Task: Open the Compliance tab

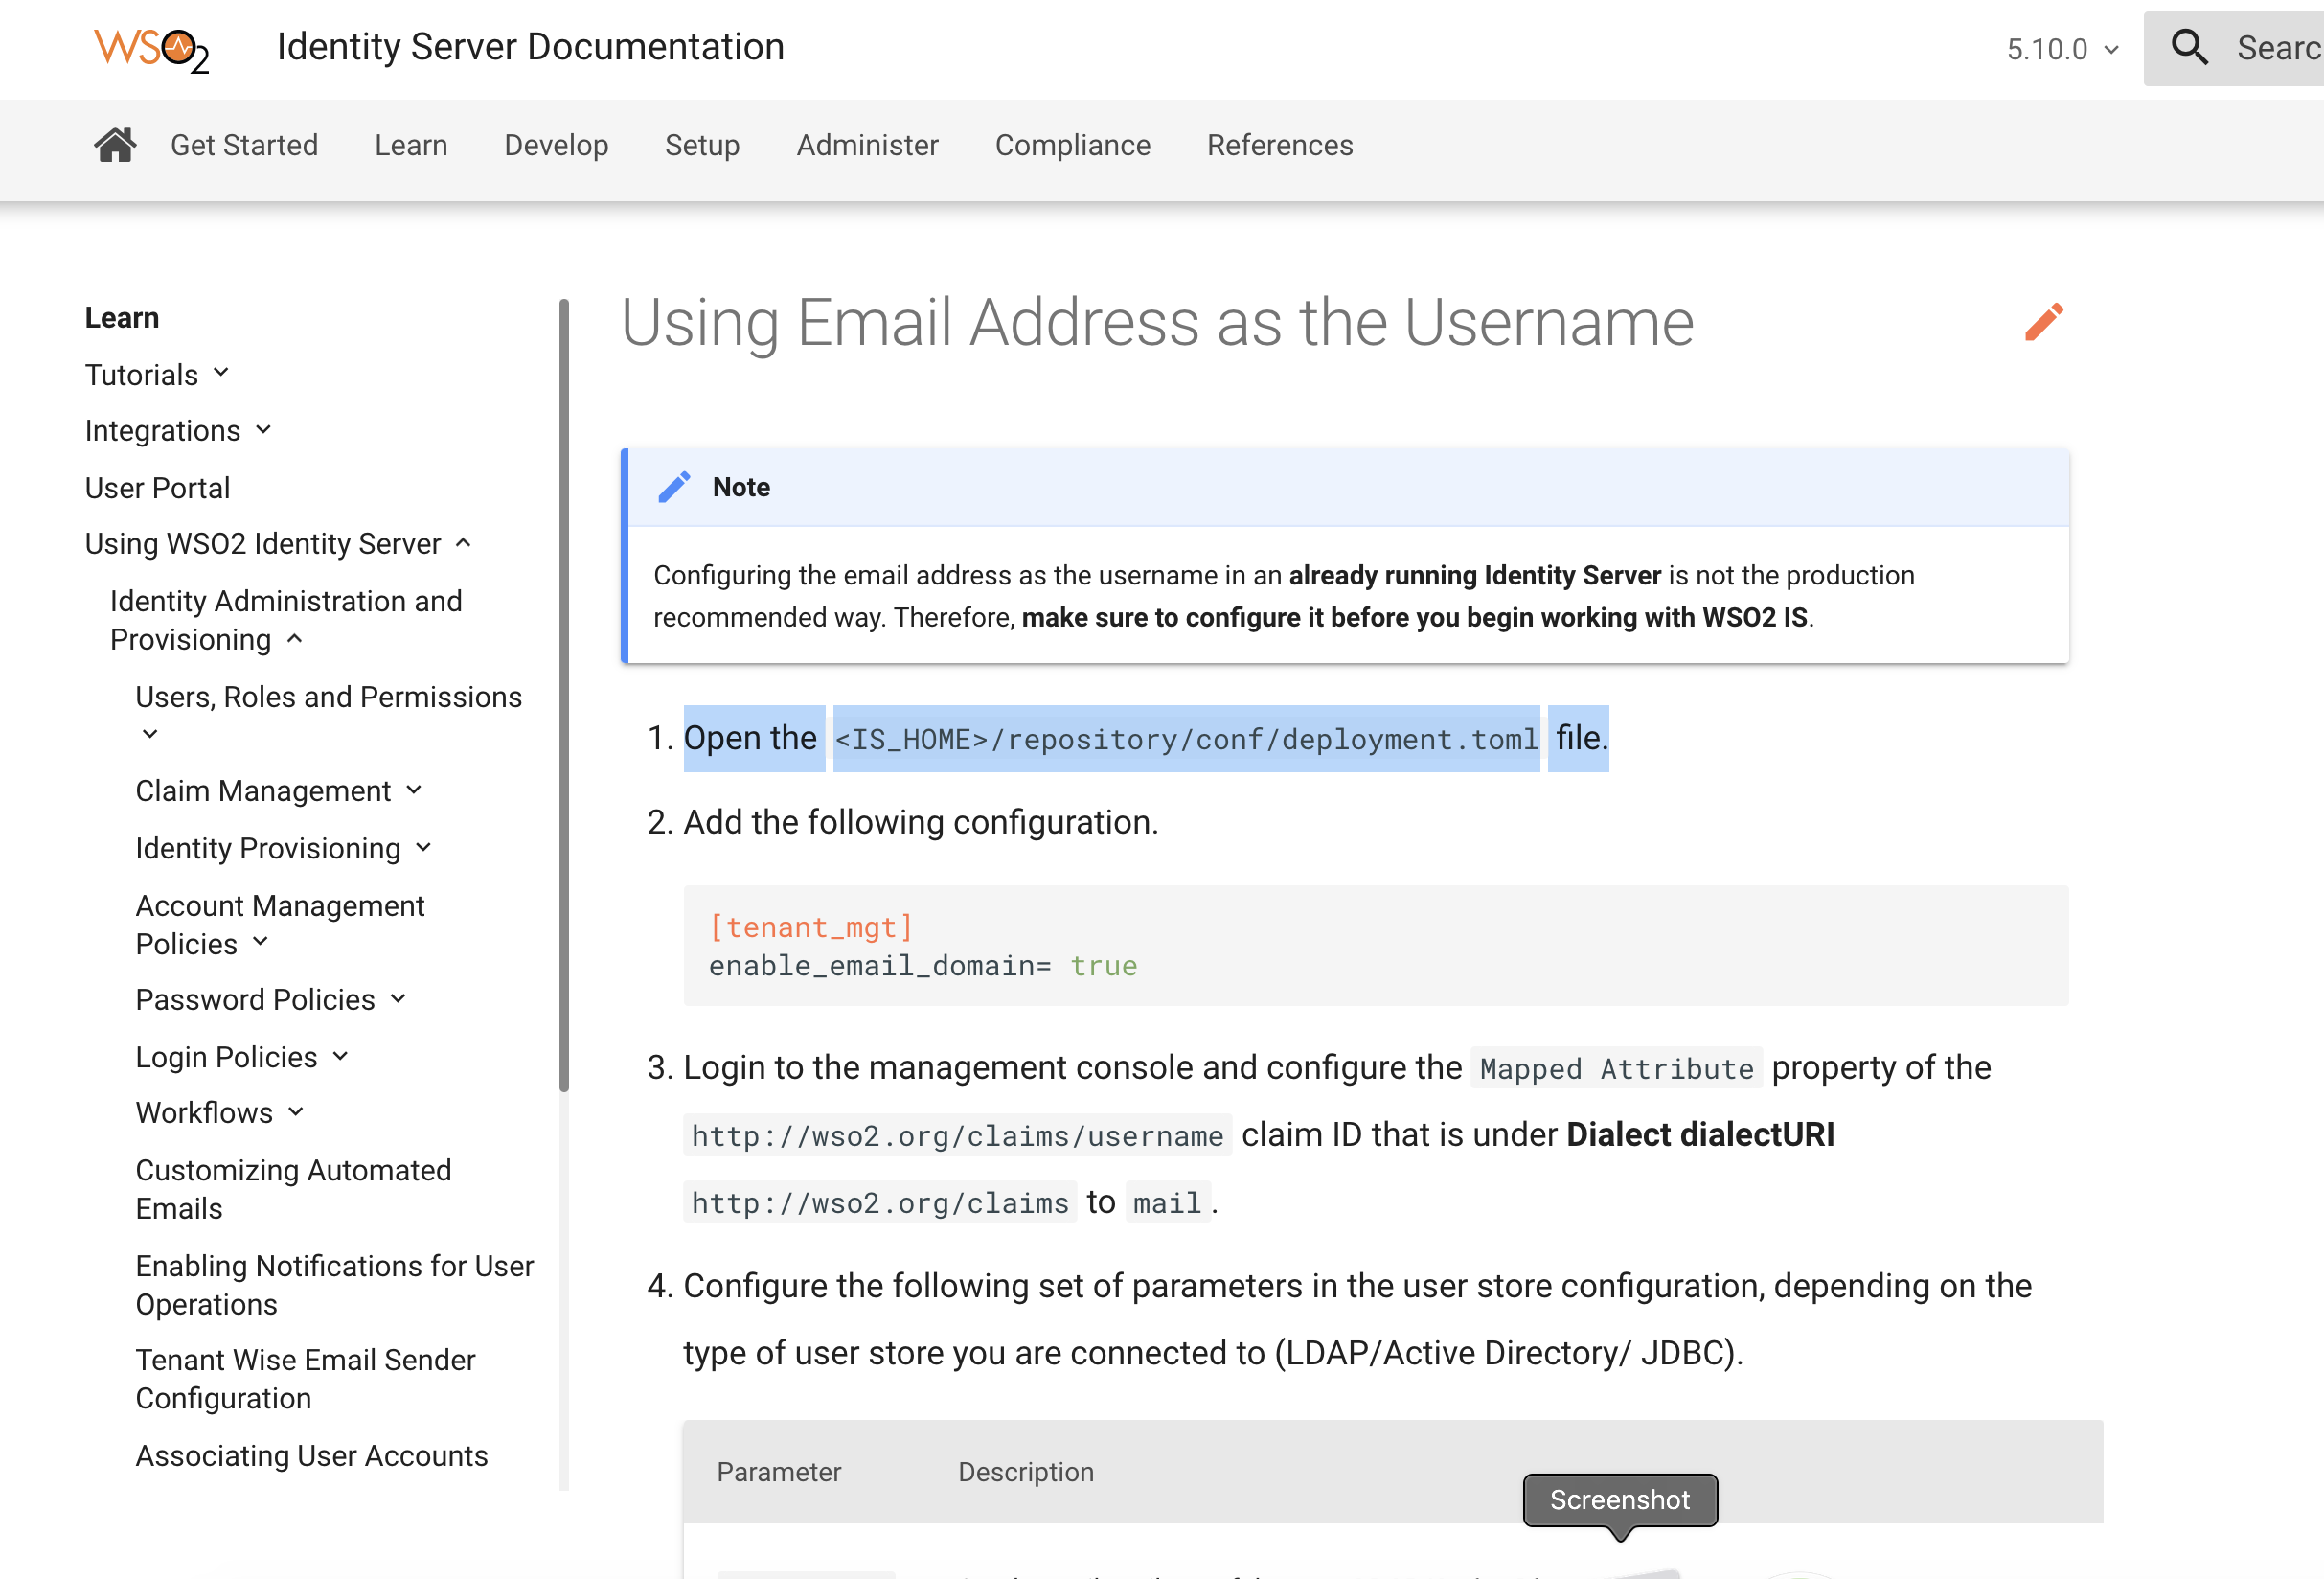Action: coord(1072,145)
